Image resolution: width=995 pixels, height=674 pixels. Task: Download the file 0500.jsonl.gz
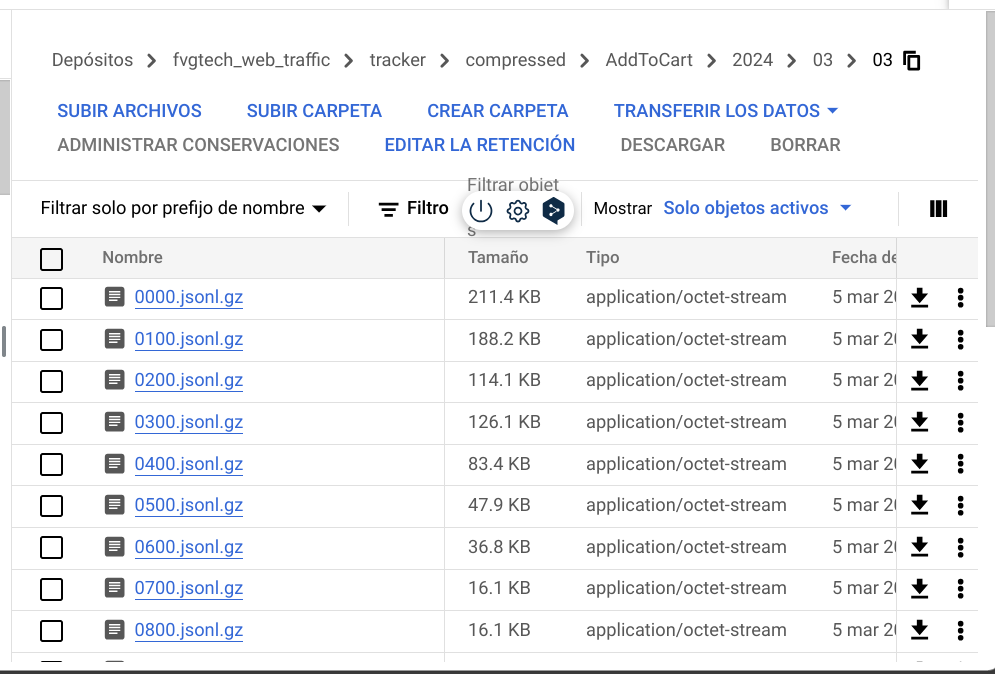pos(919,506)
